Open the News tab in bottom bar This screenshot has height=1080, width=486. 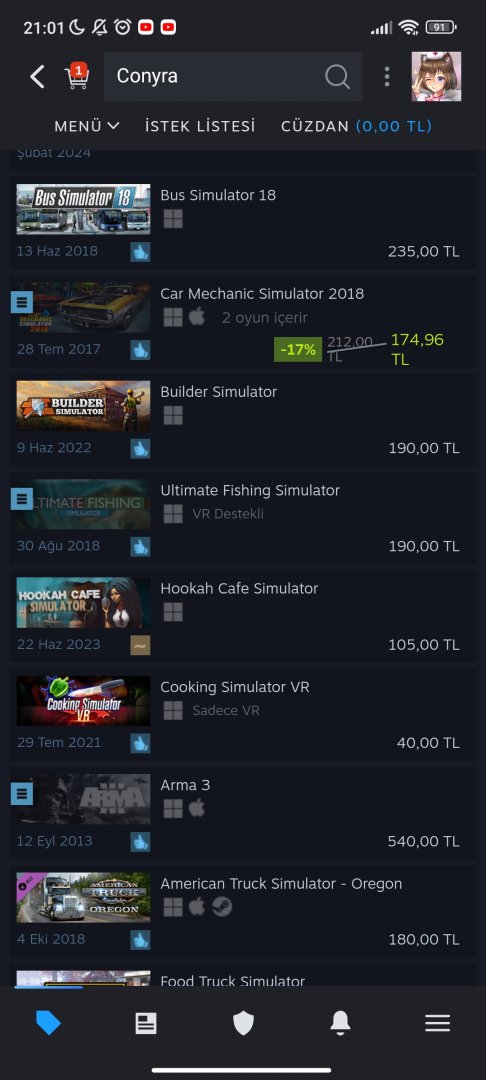(x=146, y=1023)
